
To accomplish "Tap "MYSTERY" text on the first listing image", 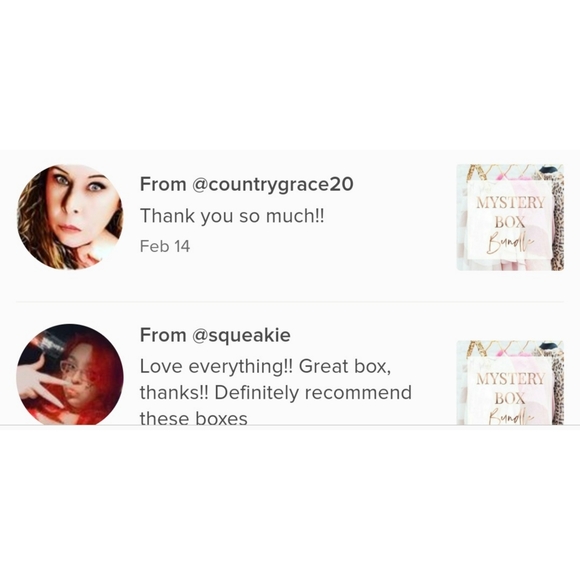I will 510,203.
